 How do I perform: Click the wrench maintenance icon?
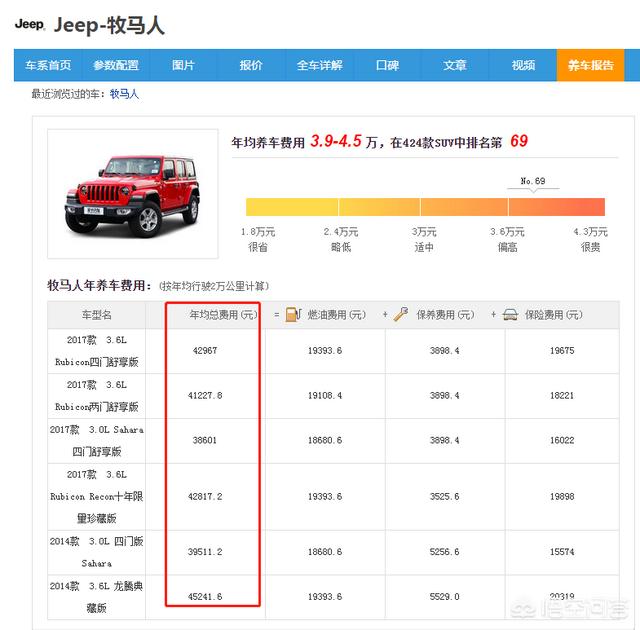[401, 314]
